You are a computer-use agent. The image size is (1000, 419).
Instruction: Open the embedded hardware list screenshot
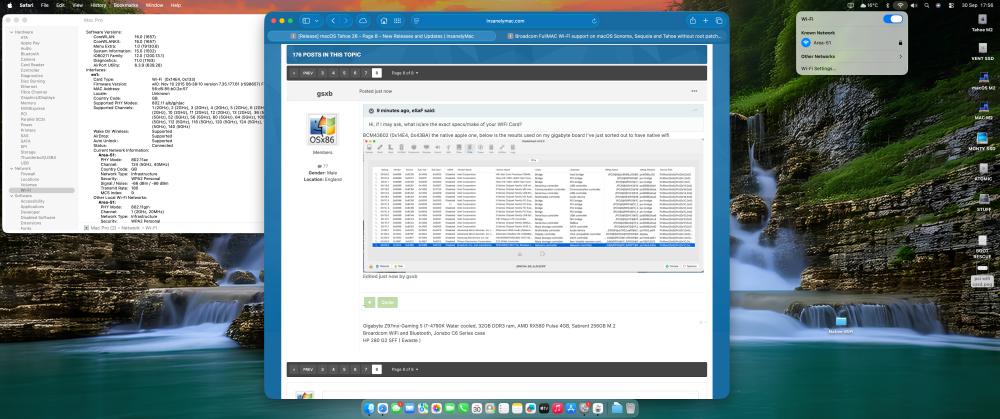tap(533, 205)
